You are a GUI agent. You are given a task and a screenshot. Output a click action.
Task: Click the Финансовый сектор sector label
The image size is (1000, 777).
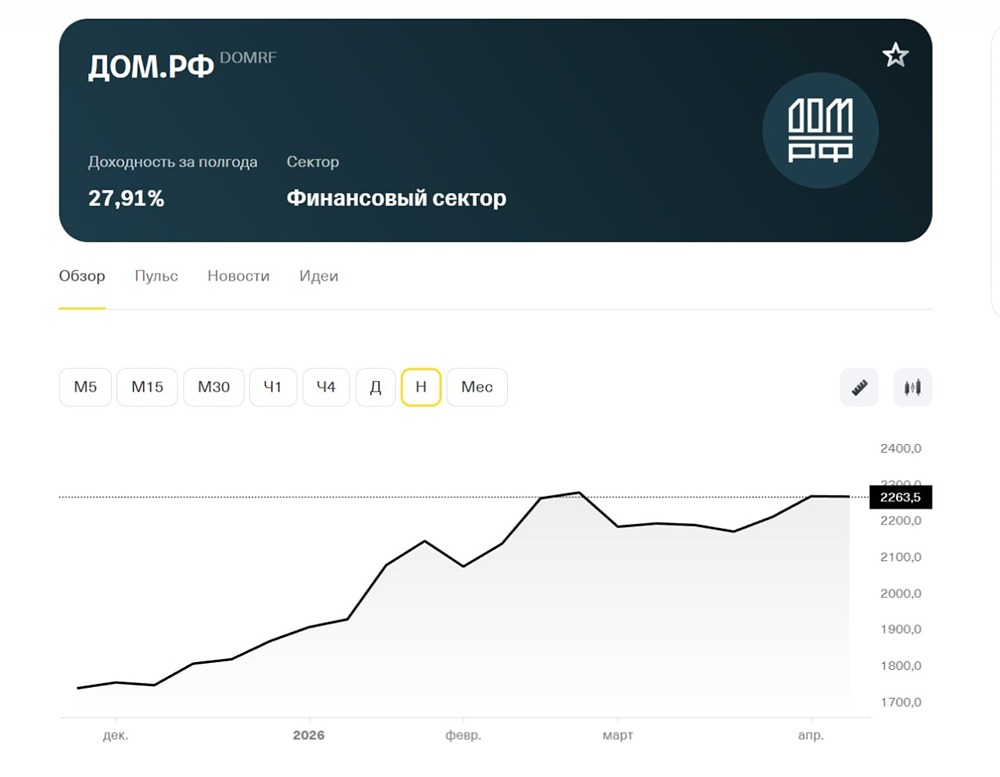tap(397, 198)
